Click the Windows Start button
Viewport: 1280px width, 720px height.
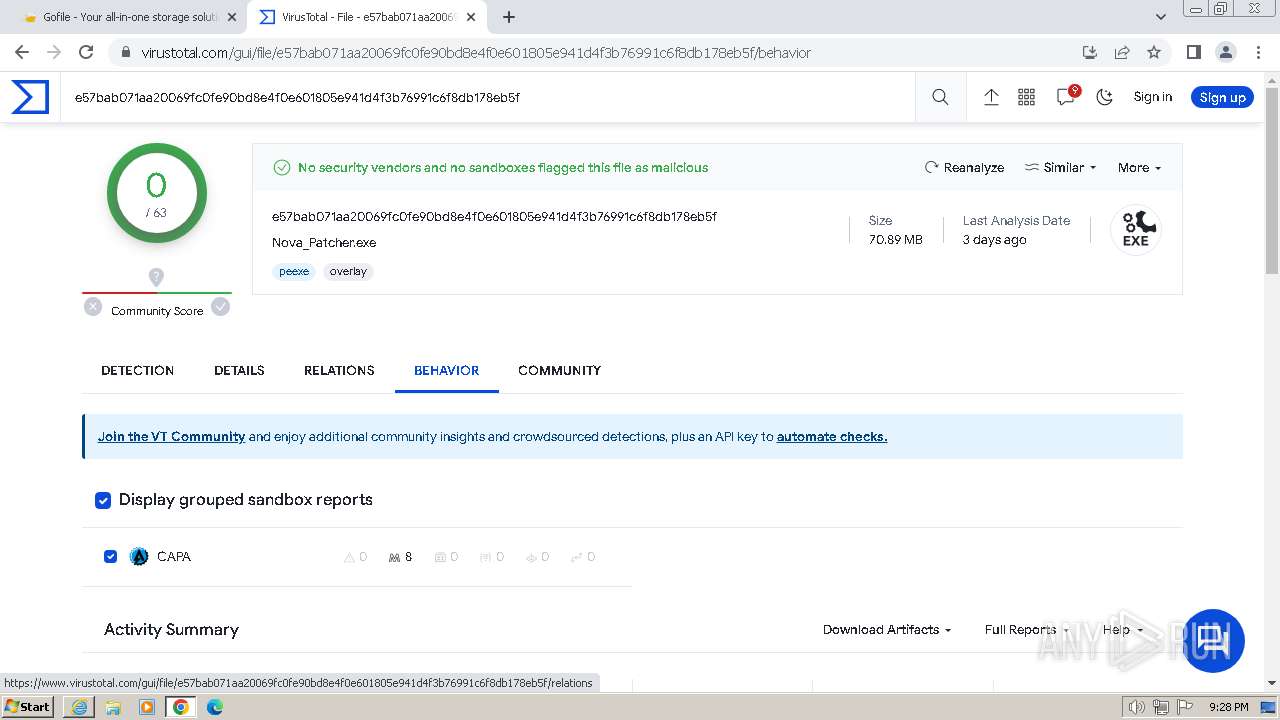pos(28,707)
